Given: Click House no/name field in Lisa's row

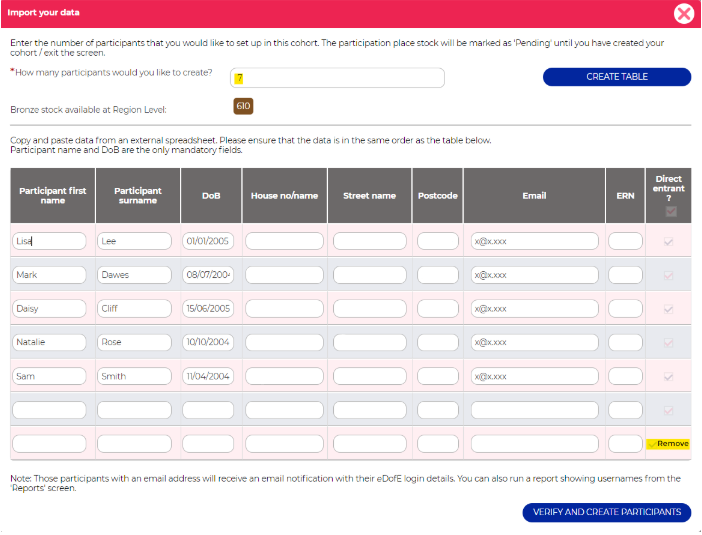Looking at the screenshot, I should coord(284,241).
